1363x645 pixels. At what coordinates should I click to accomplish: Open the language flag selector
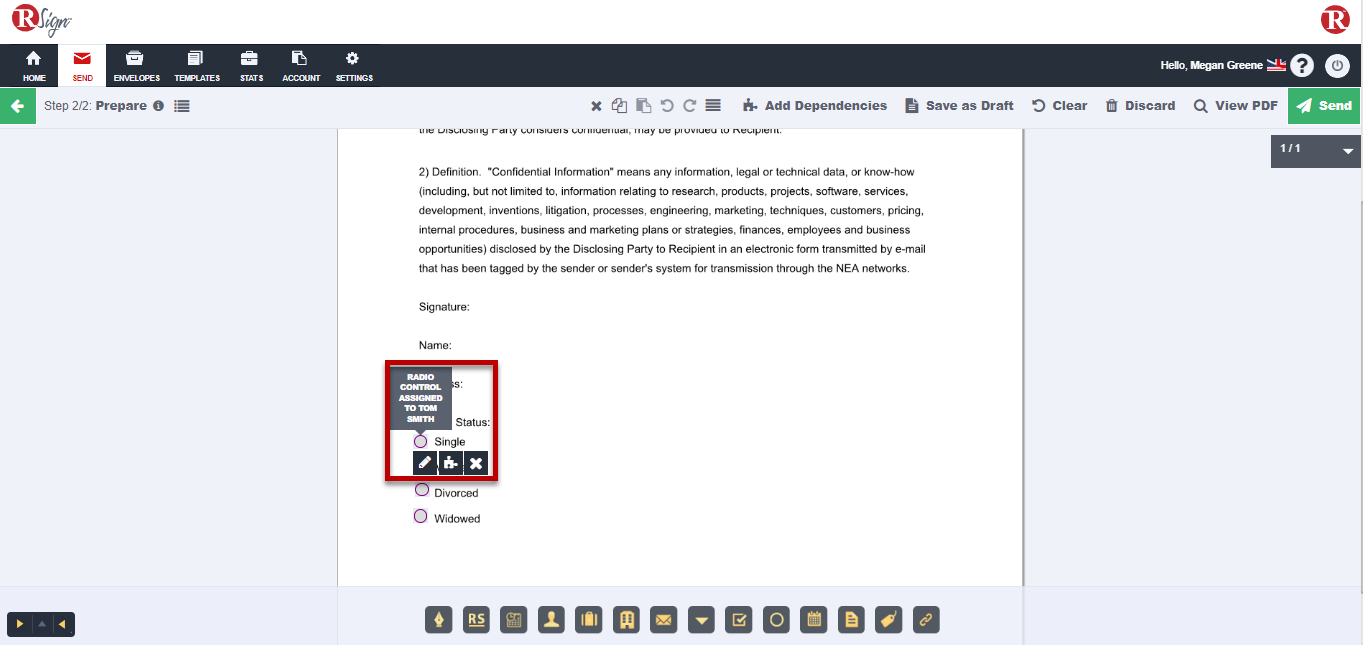[x=1276, y=65]
